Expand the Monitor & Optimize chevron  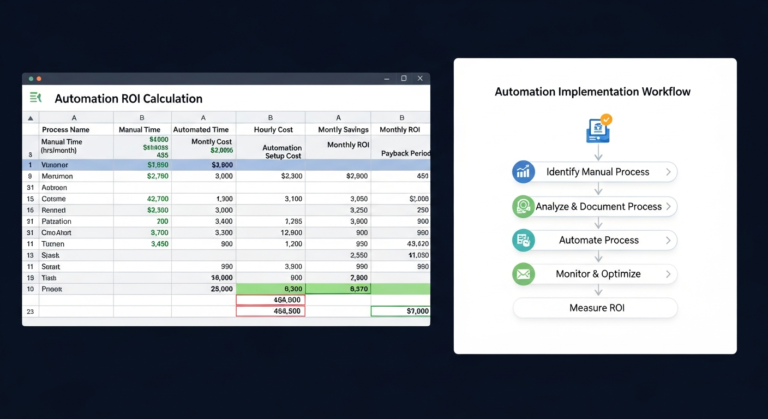(668, 274)
